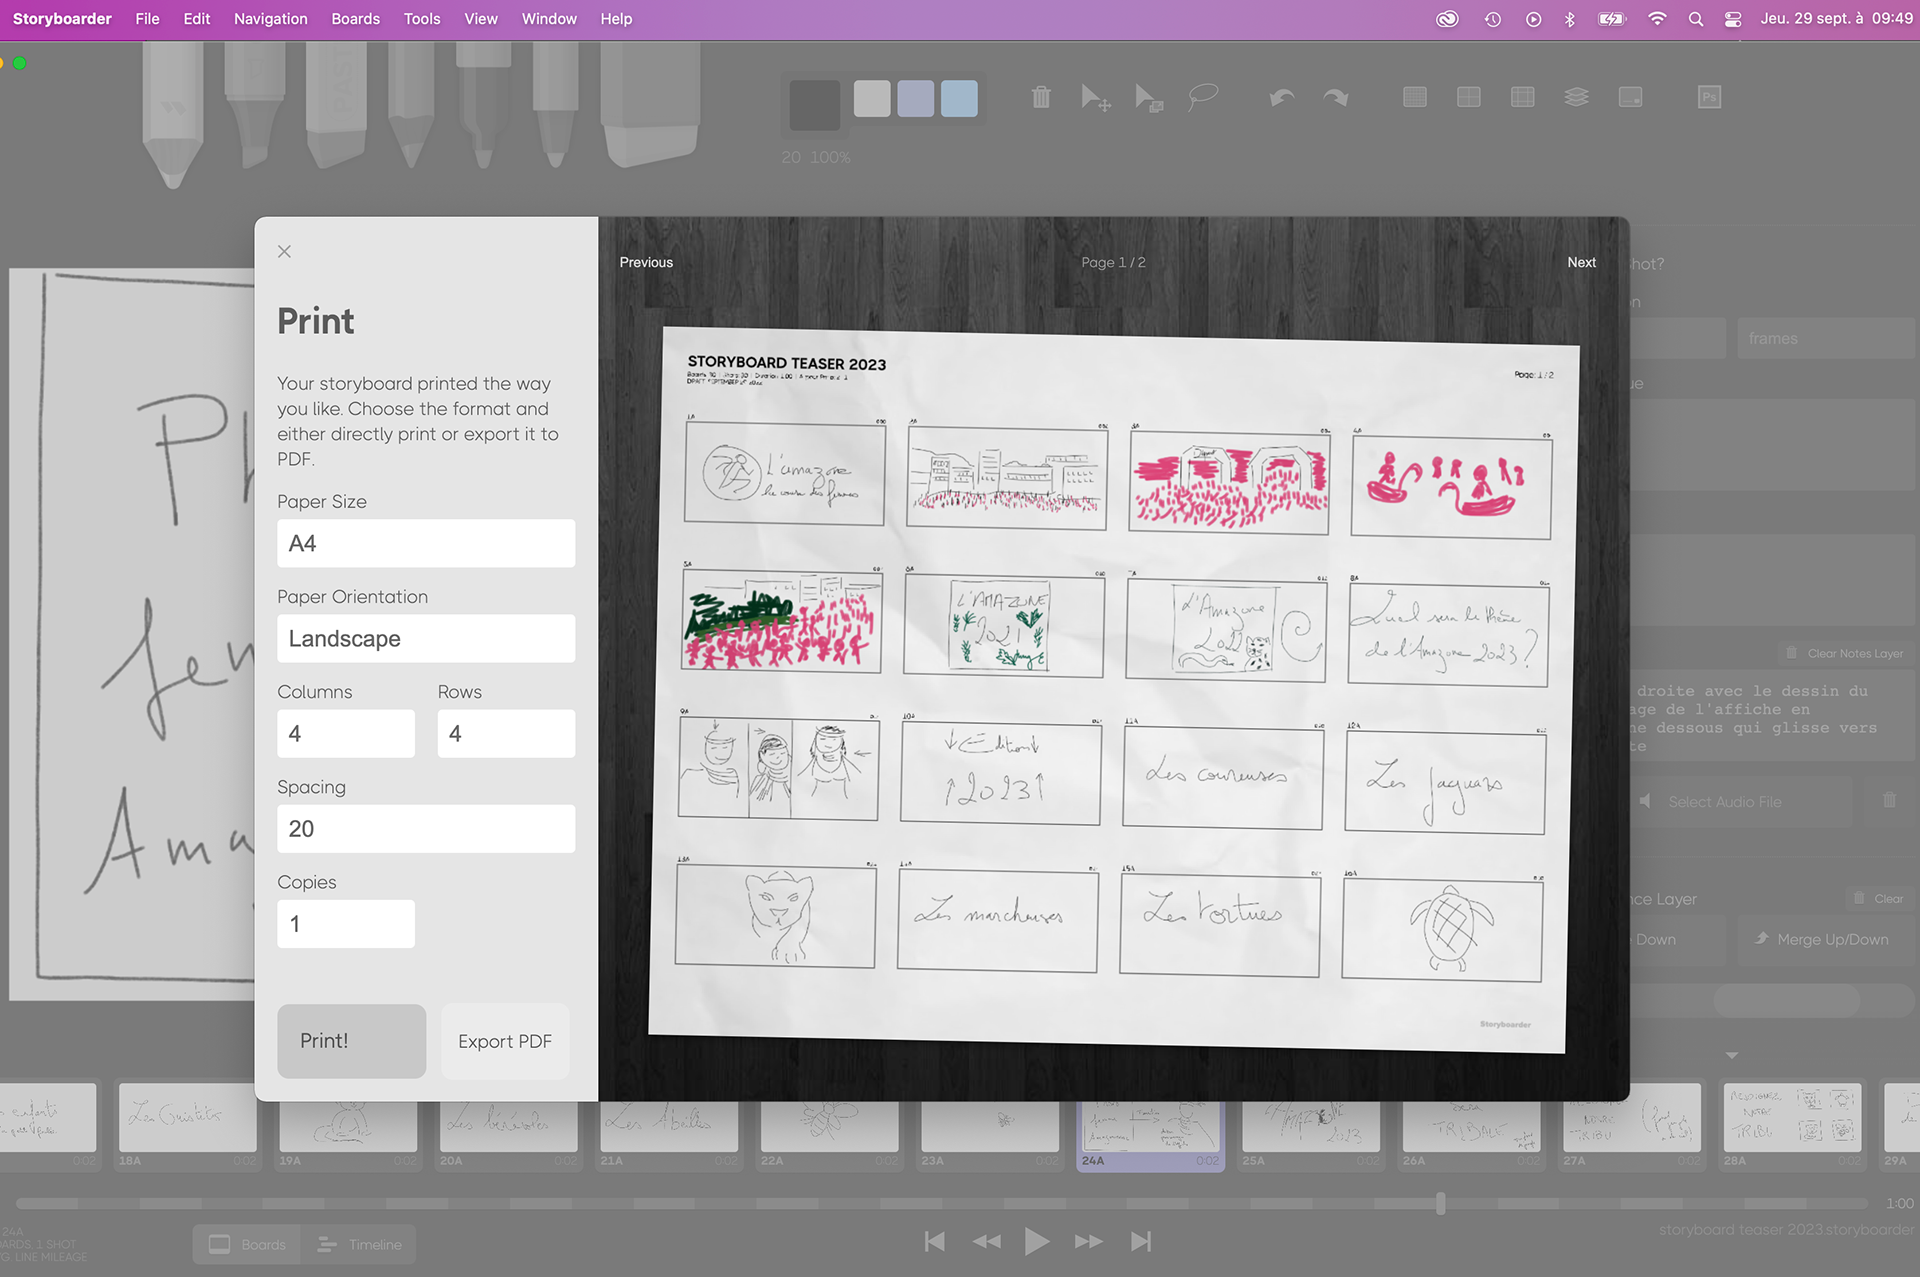This screenshot has width=1920, height=1277.
Task: Open the Edit menu
Action: 196,19
